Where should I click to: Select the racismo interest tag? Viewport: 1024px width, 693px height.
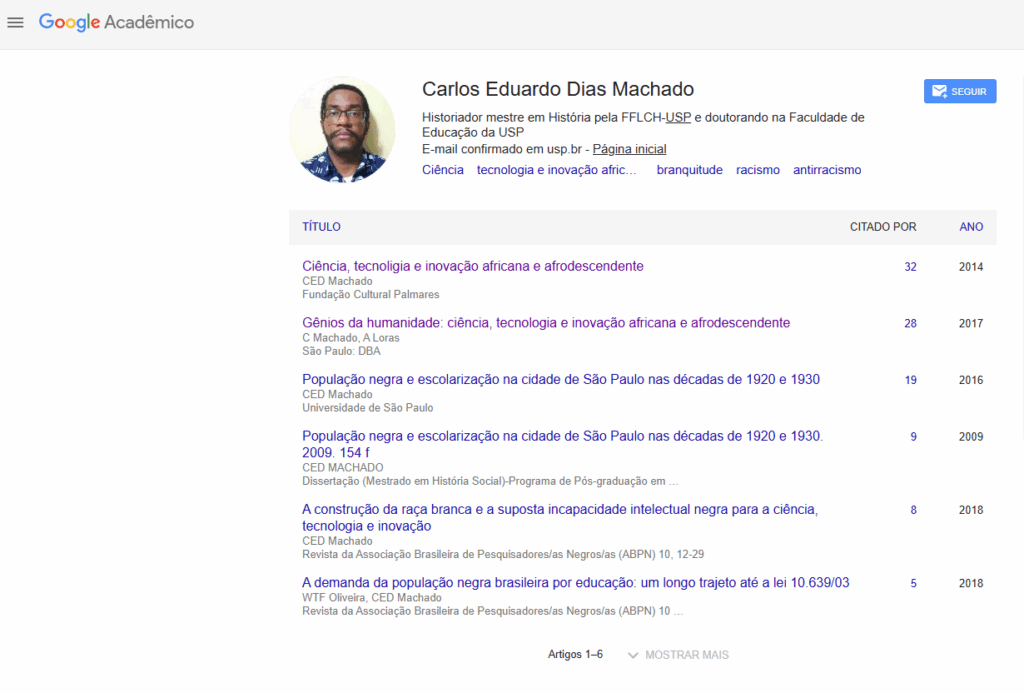758,170
